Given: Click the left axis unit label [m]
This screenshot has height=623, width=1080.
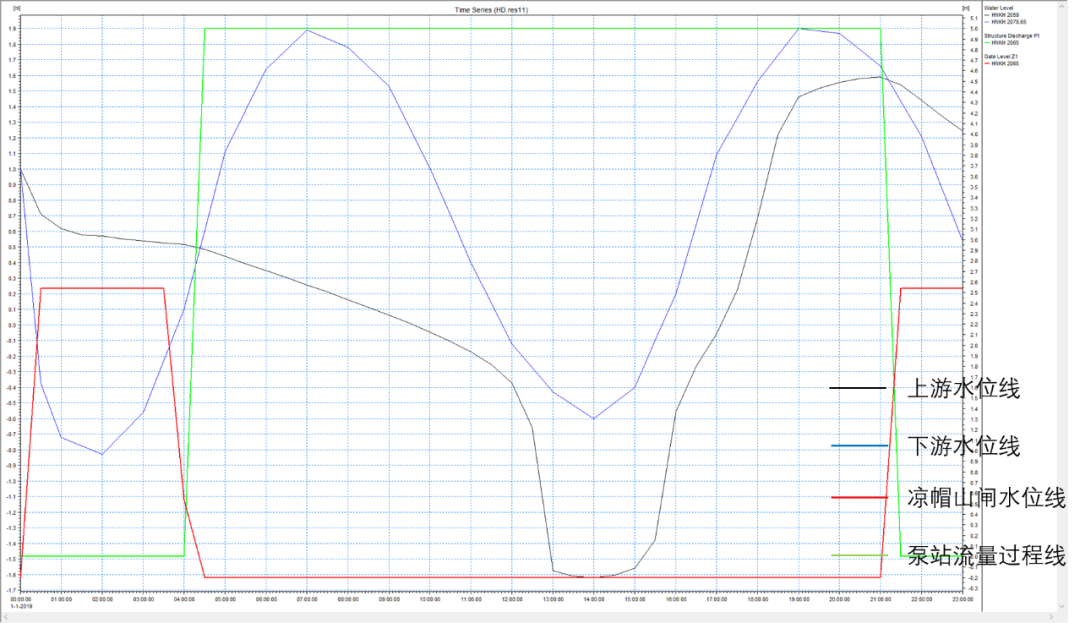Looking at the screenshot, I should tap(16, 8).
